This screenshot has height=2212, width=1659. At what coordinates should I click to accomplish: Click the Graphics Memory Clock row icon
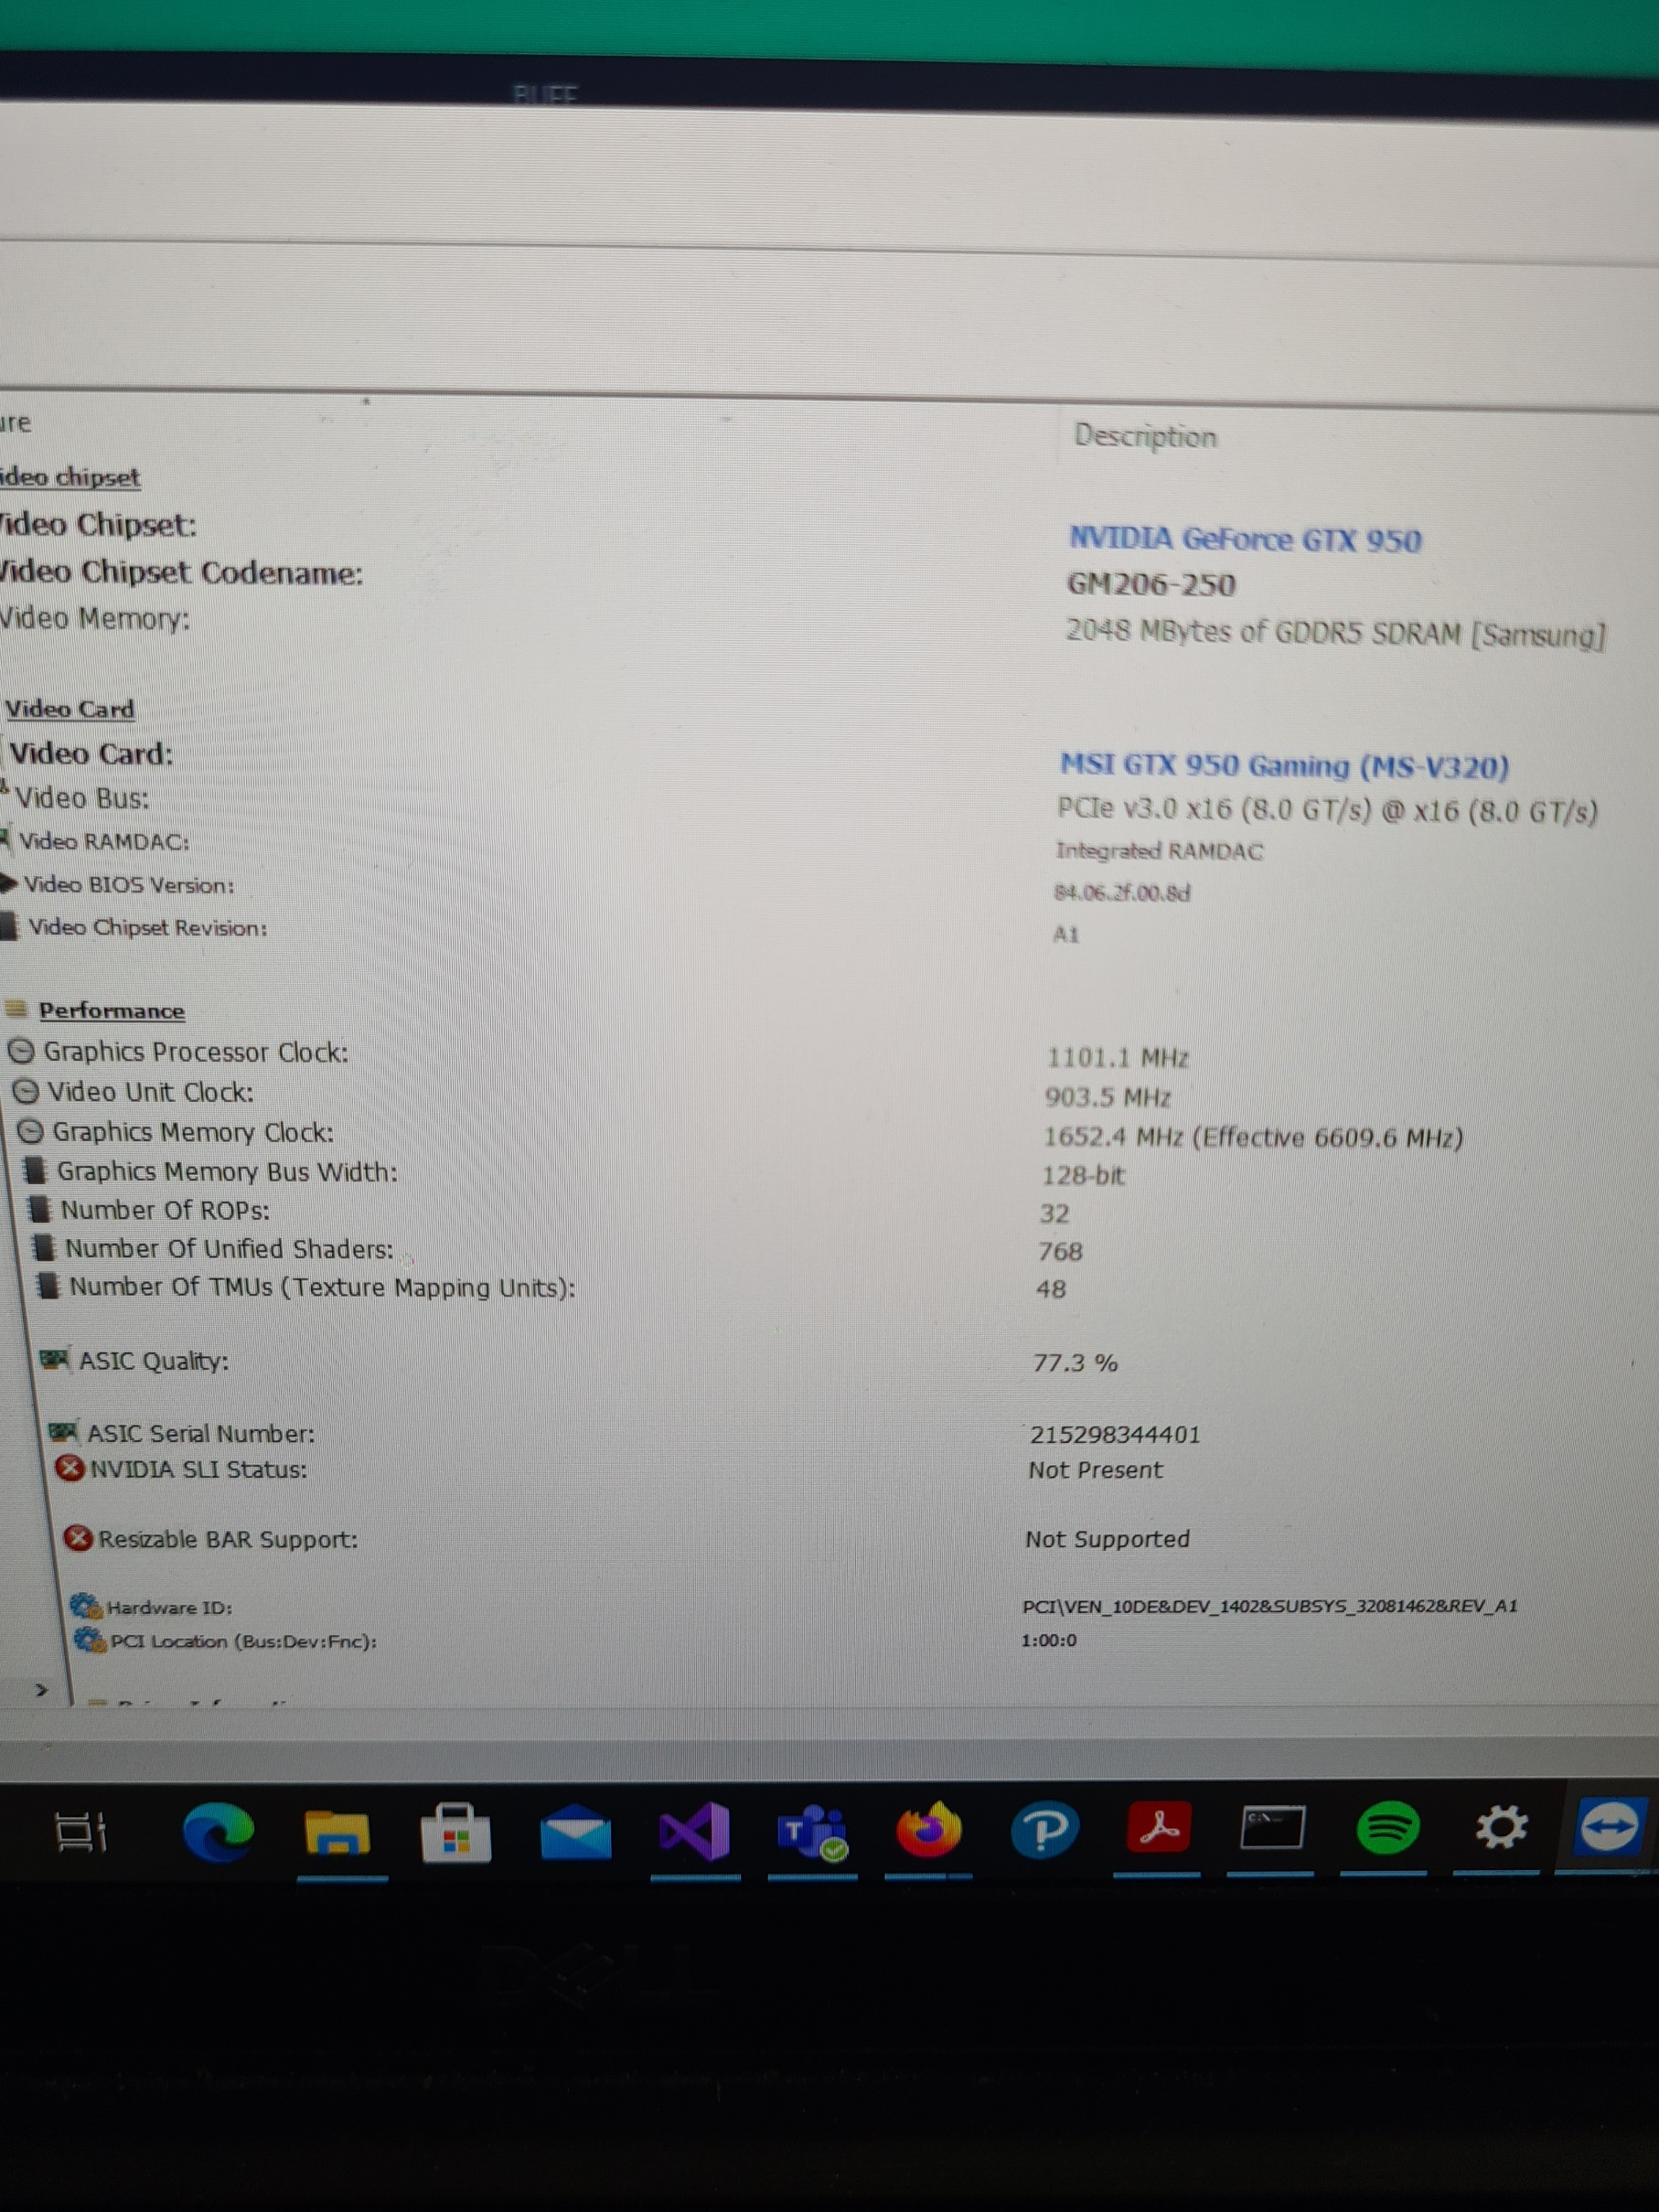(31, 1131)
